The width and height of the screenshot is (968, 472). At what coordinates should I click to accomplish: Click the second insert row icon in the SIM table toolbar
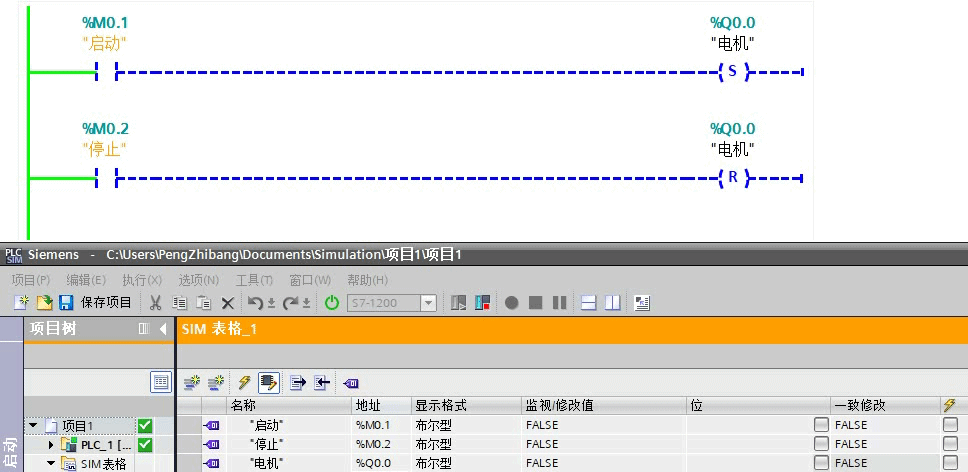(215, 383)
